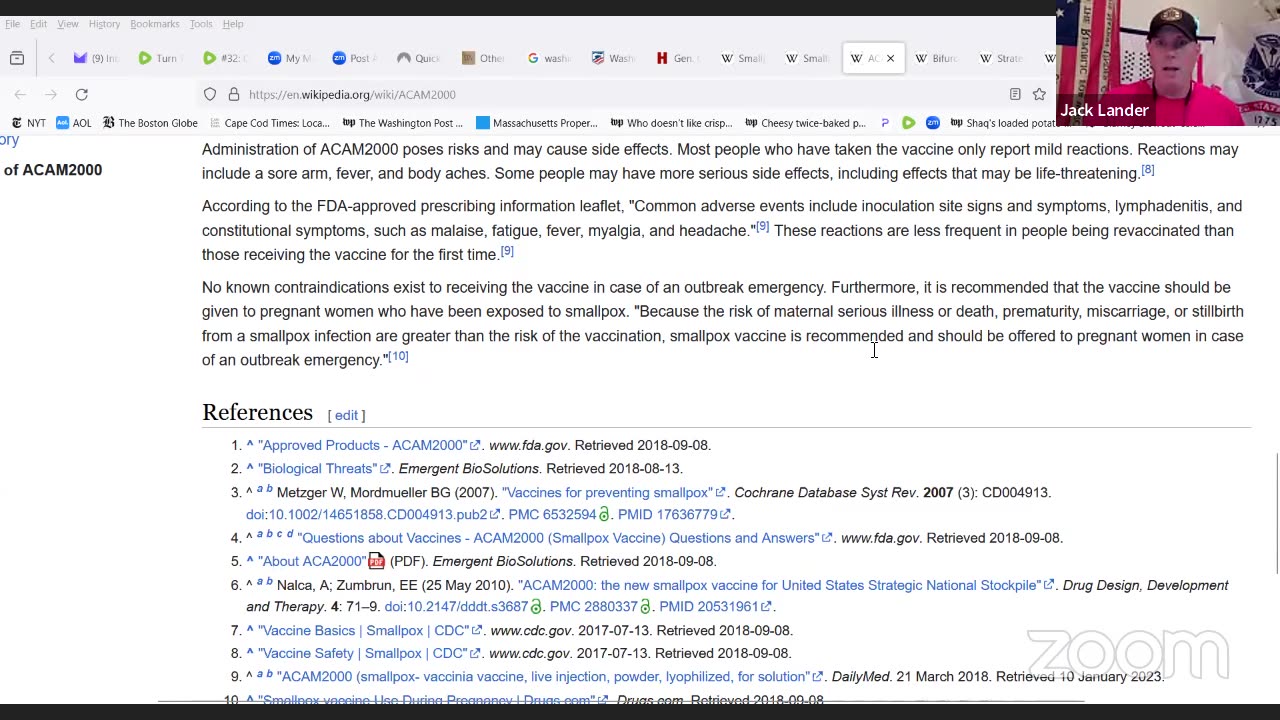Switch to the 'My M' Zoom tab
The image size is (1280, 720).
(289, 58)
